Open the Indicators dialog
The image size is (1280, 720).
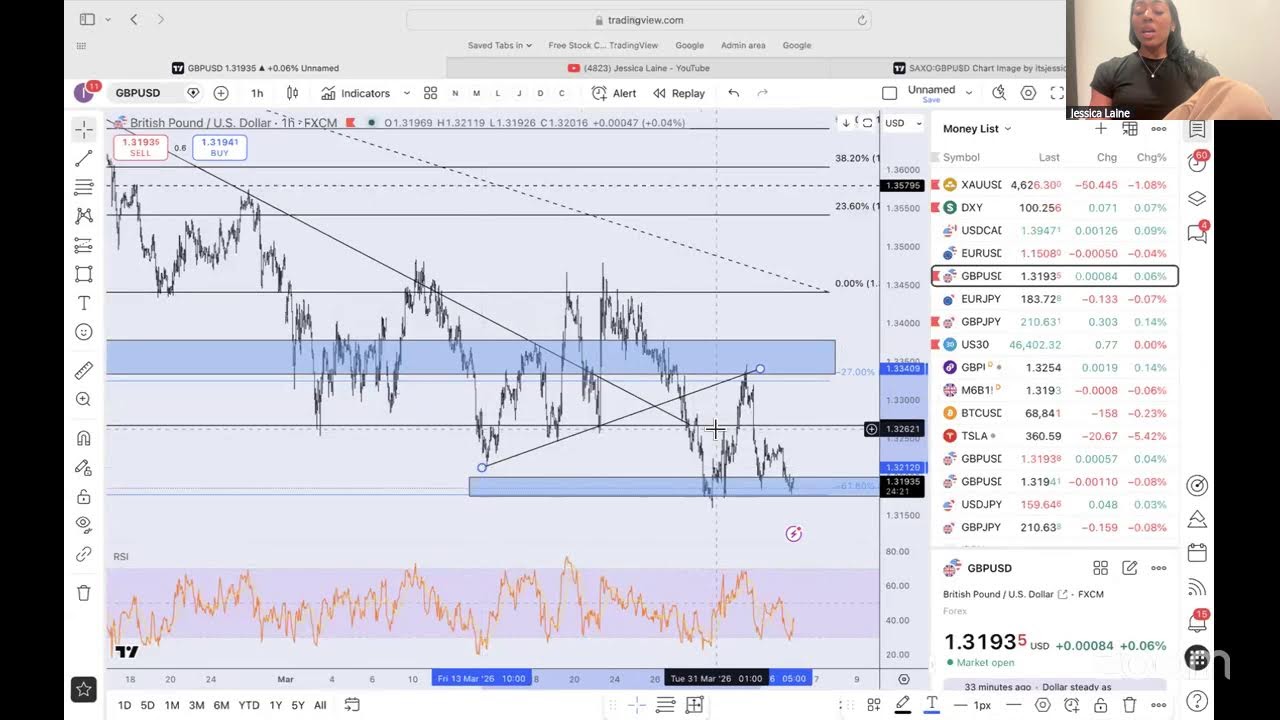coord(355,93)
